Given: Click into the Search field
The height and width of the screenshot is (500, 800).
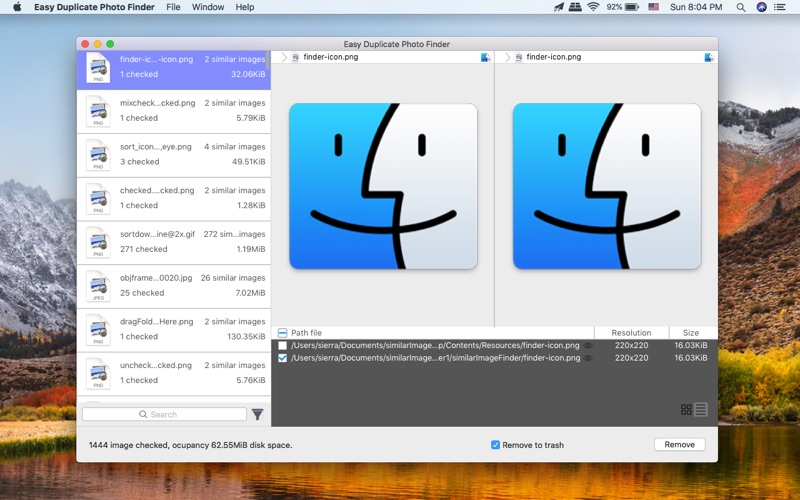Looking at the screenshot, I should (x=164, y=414).
